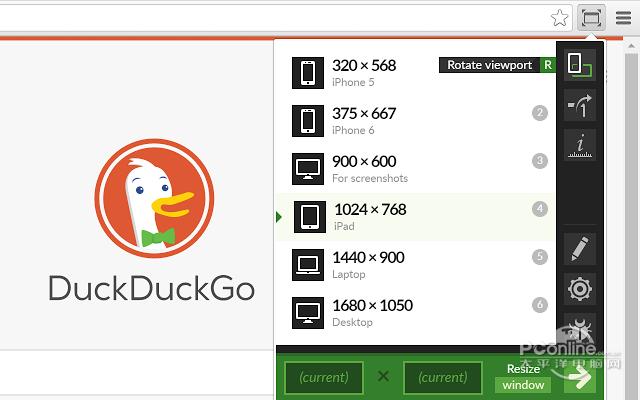Screen dimensions: 640x400
Task: Select the 900 × 600 For screenshots preset
Action: click(416, 169)
